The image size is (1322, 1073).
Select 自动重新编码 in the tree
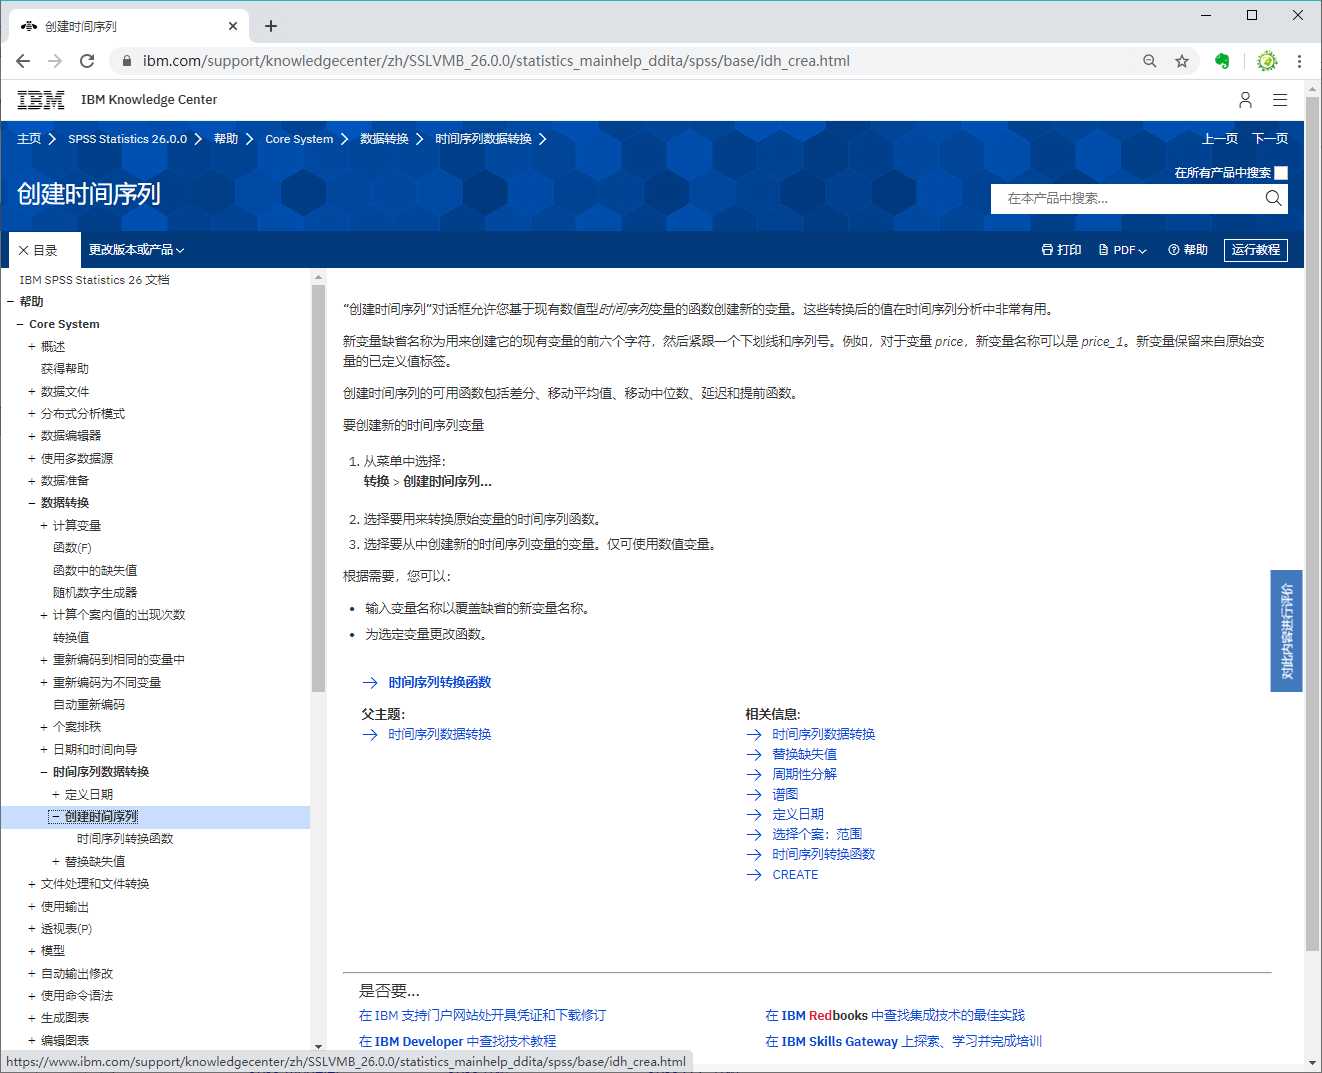coord(89,705)
